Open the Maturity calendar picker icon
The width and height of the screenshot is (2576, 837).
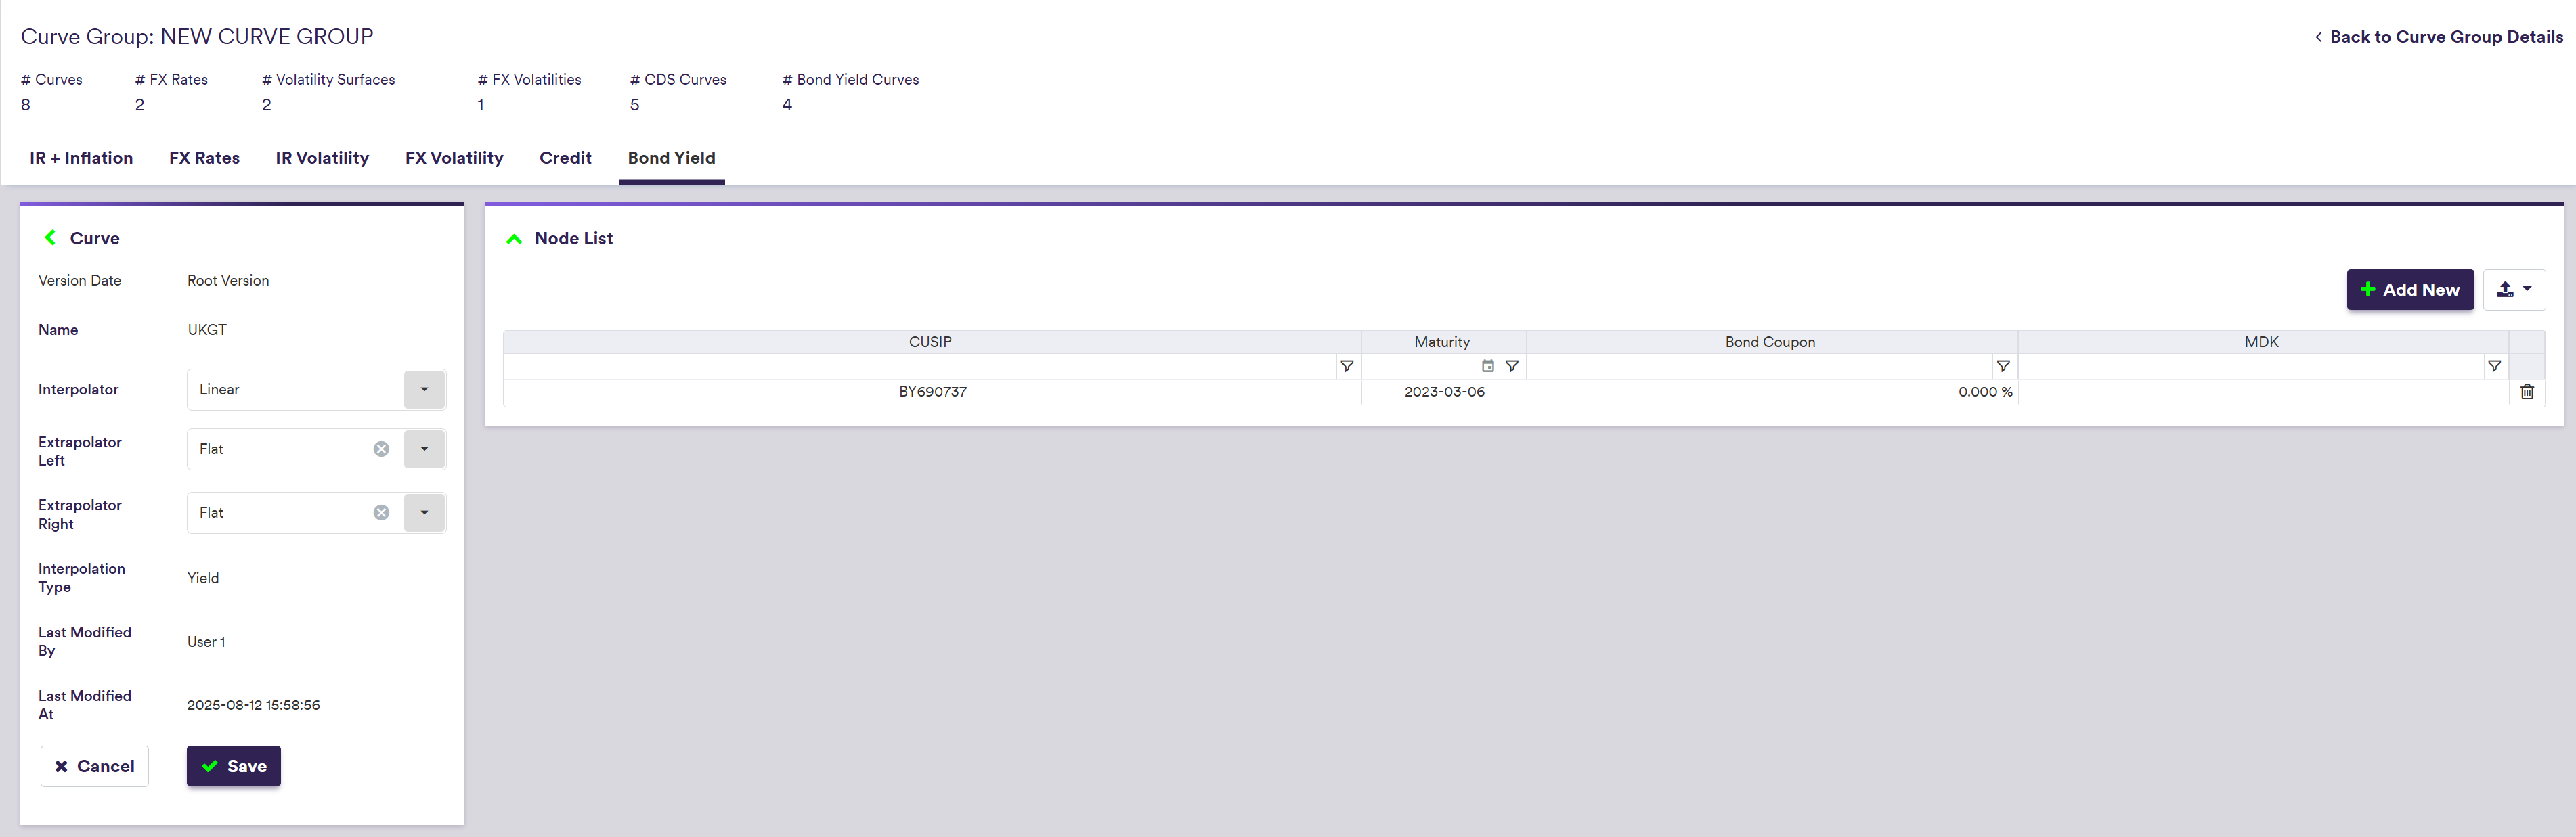pos(1488,366)
